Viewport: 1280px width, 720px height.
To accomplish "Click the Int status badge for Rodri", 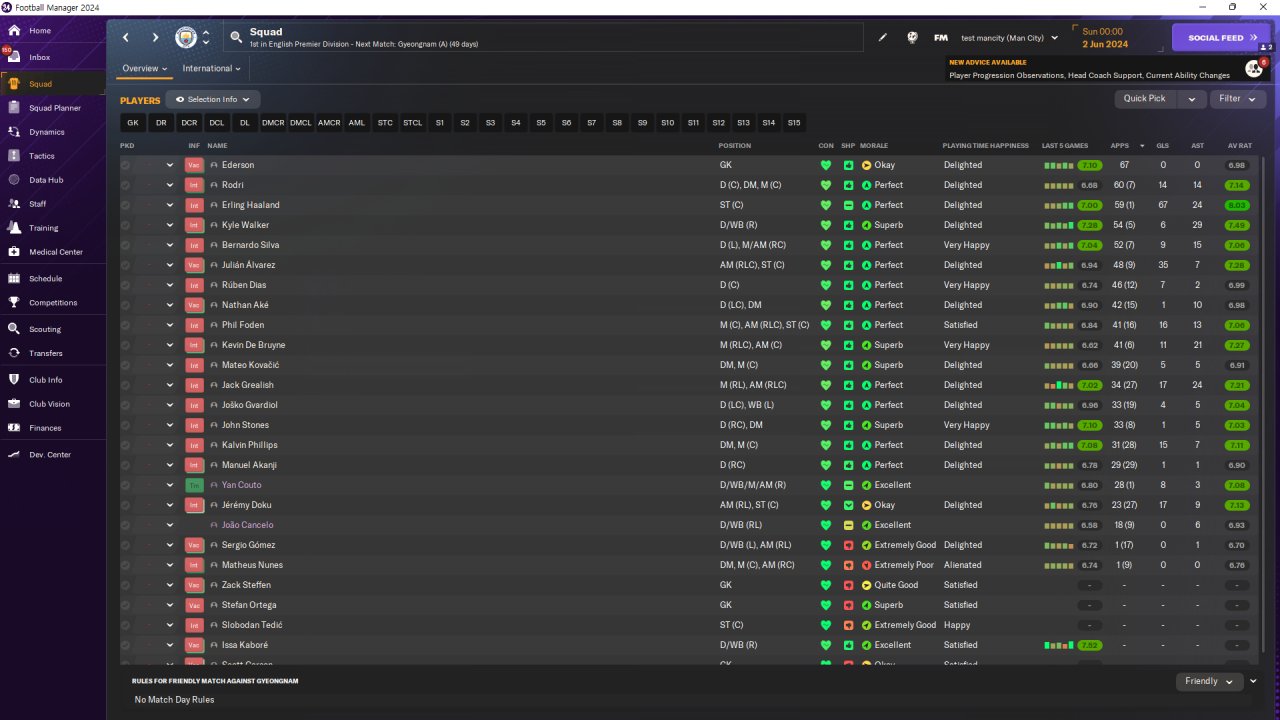I will [x=194, y=185].
